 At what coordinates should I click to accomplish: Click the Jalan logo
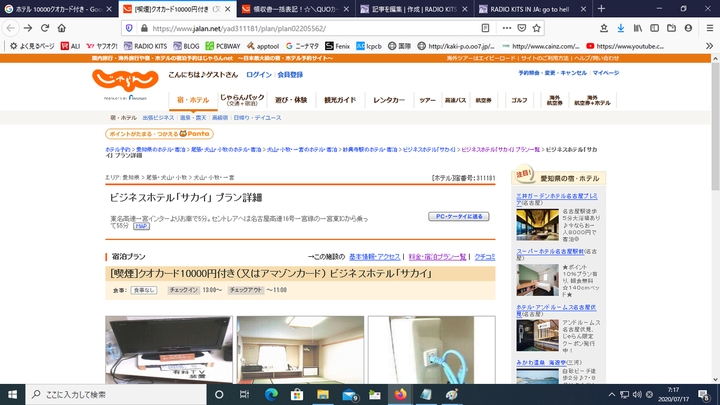(x=125, y=81)
